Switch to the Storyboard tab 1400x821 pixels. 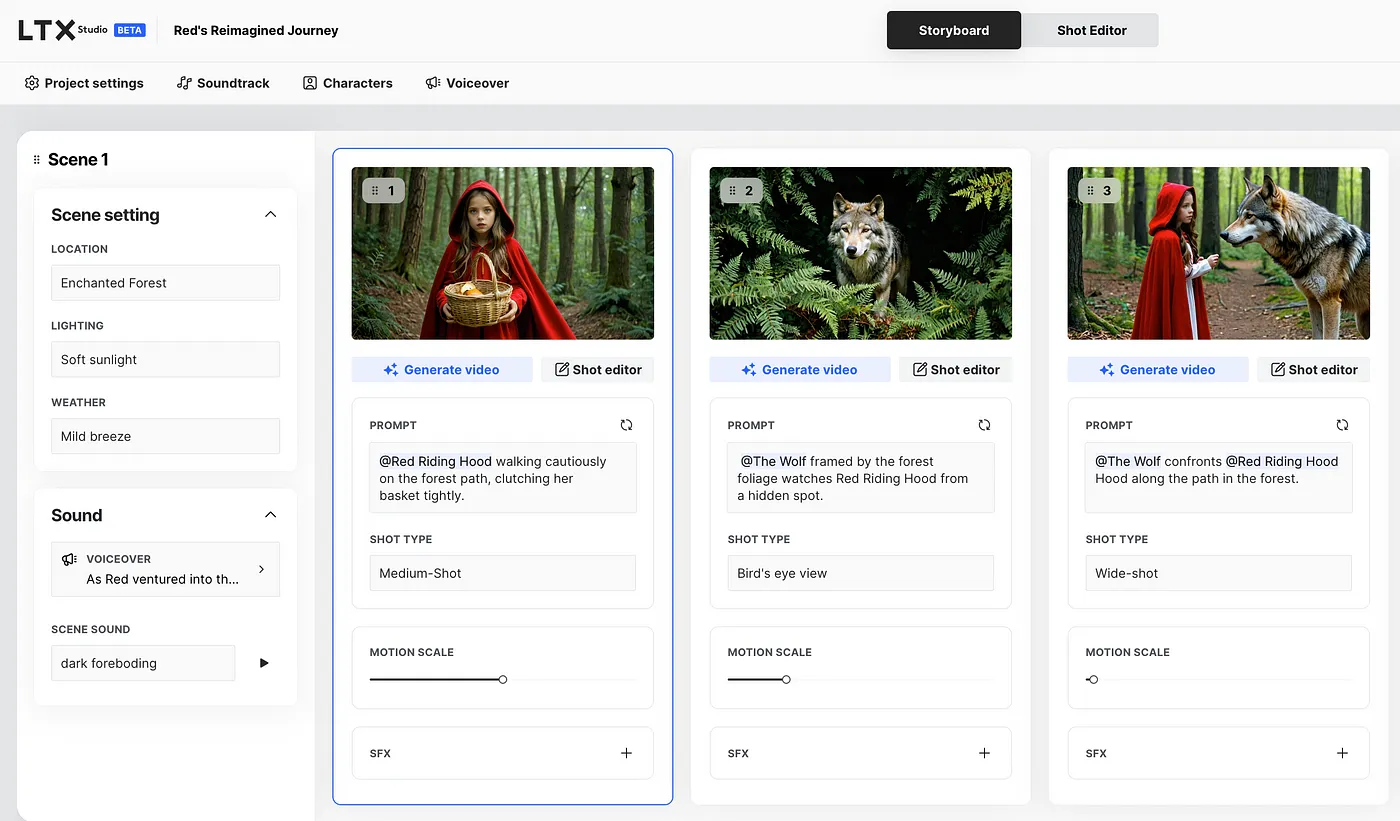(x=954, y=30)
